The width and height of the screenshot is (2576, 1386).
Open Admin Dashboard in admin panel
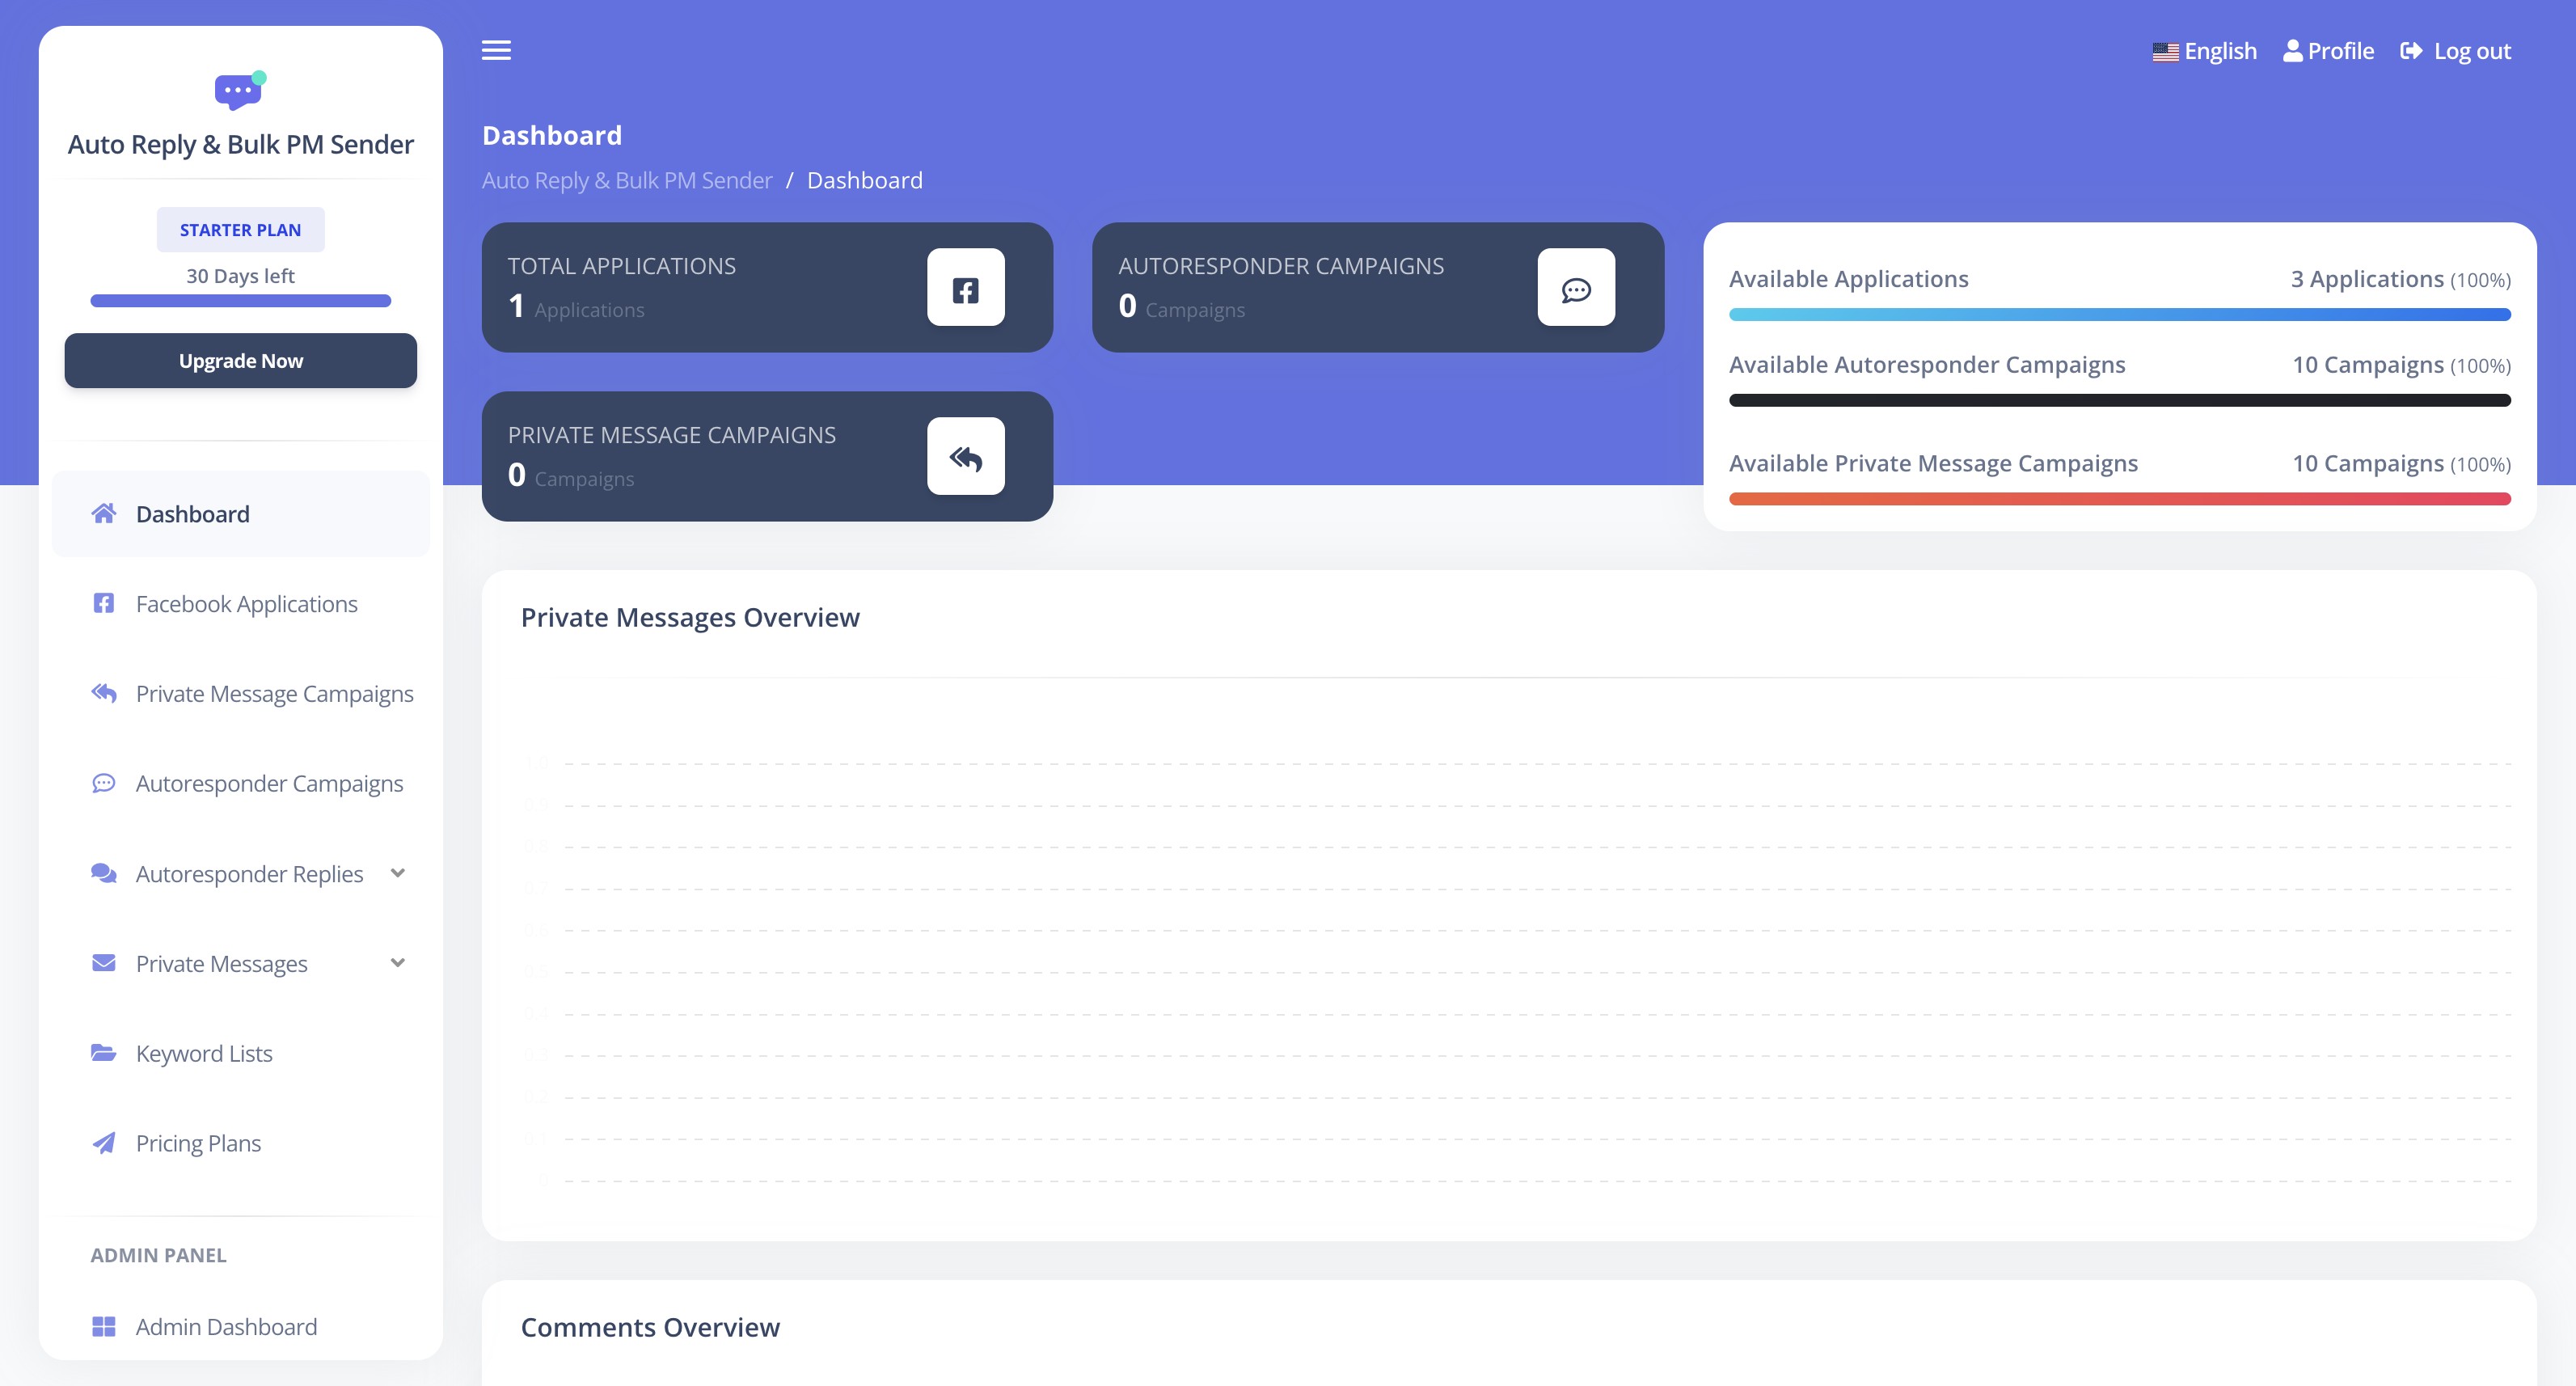(x=226, y=1327)
